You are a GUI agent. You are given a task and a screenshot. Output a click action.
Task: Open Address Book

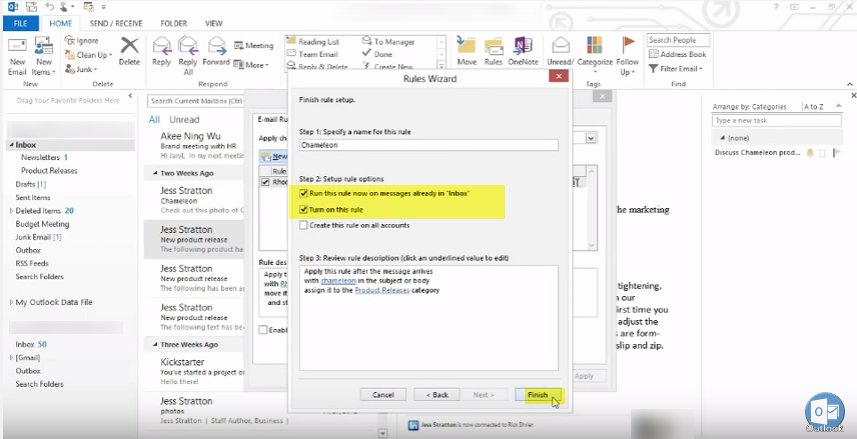click(x=677, y=54)
